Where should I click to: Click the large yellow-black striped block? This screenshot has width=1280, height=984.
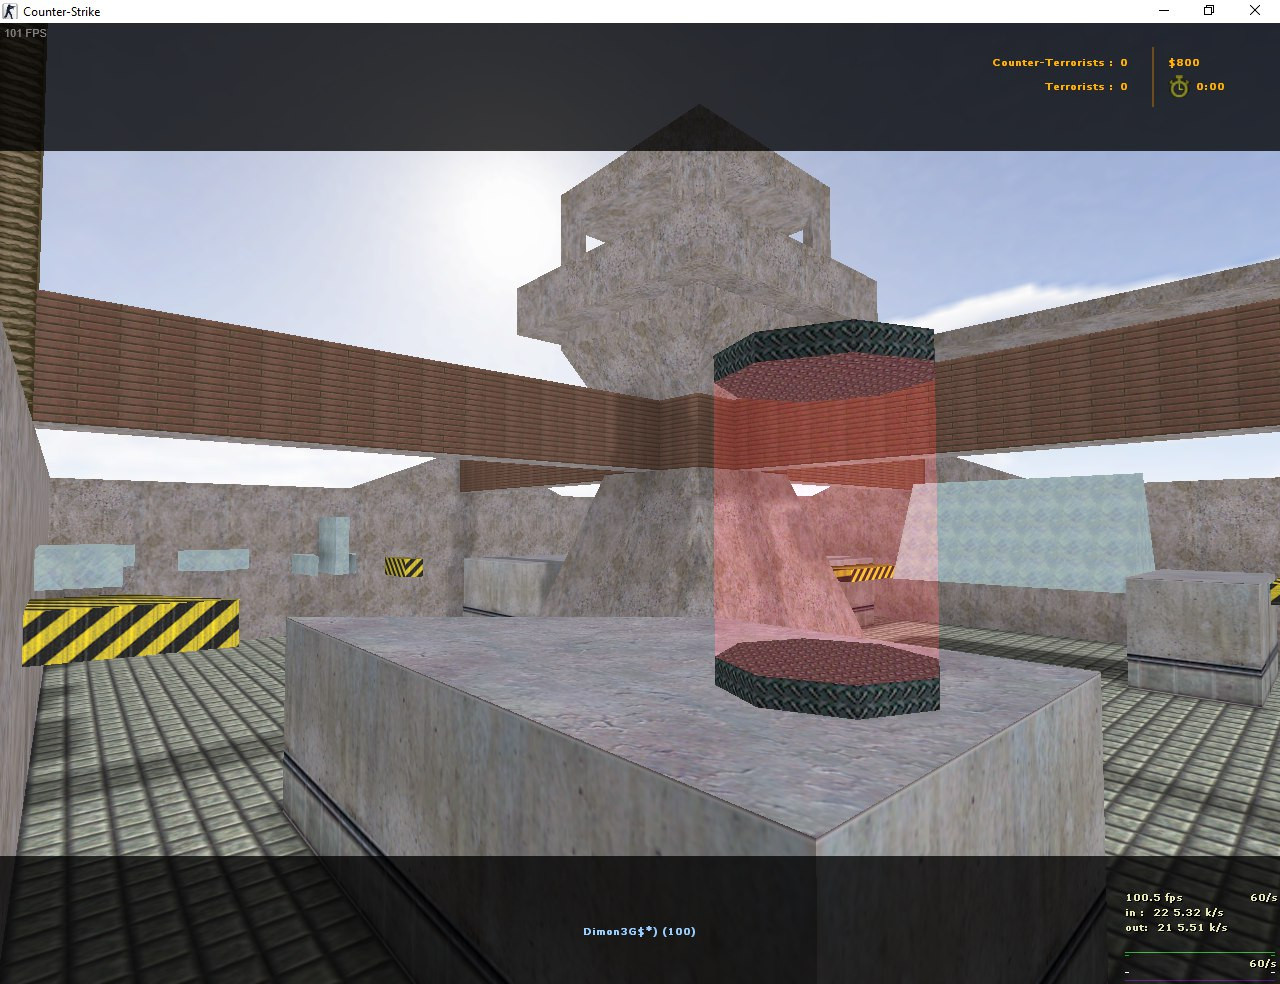[x=130, y=628]
